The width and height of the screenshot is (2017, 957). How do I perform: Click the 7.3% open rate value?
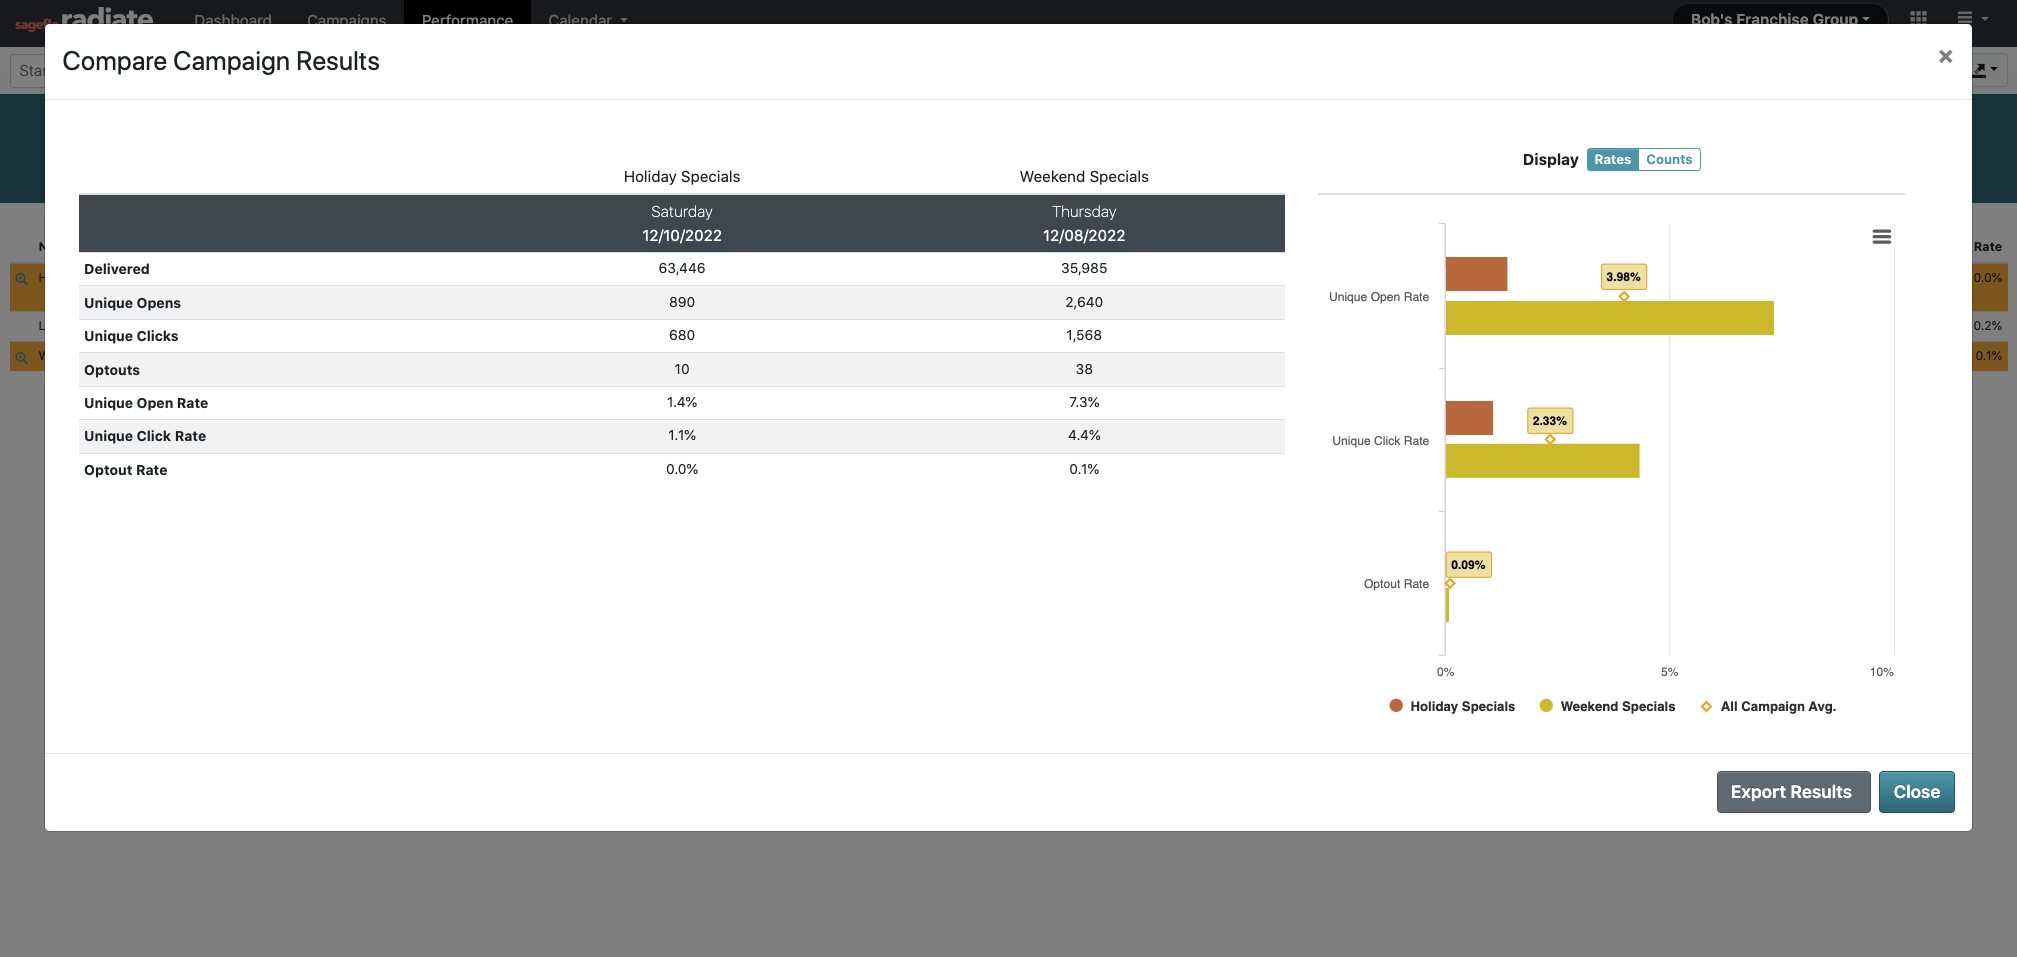(x=1084, y=402)
